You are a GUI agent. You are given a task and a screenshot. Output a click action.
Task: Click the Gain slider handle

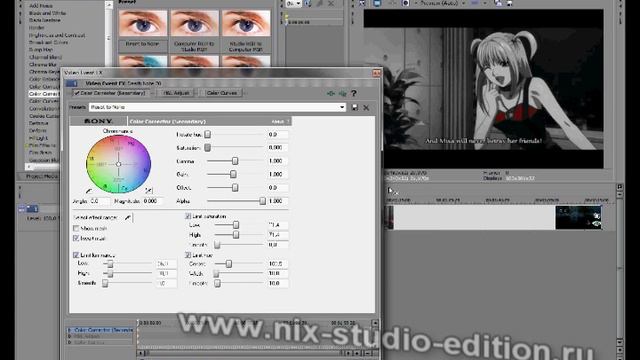pyautogui.click(x=233, y=174)
